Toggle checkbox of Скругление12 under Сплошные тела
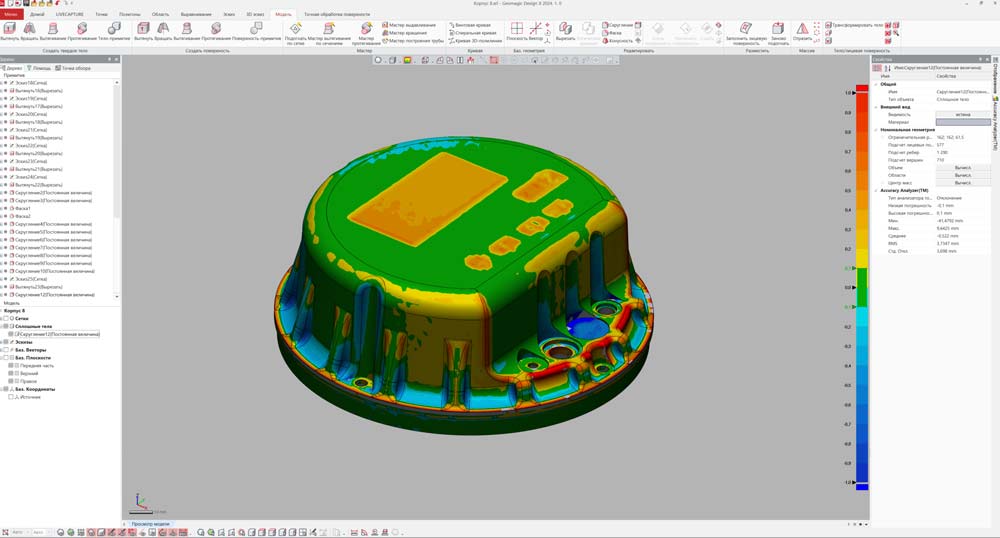This screenshot has height=538, width=1000. [x=11, y=334]
